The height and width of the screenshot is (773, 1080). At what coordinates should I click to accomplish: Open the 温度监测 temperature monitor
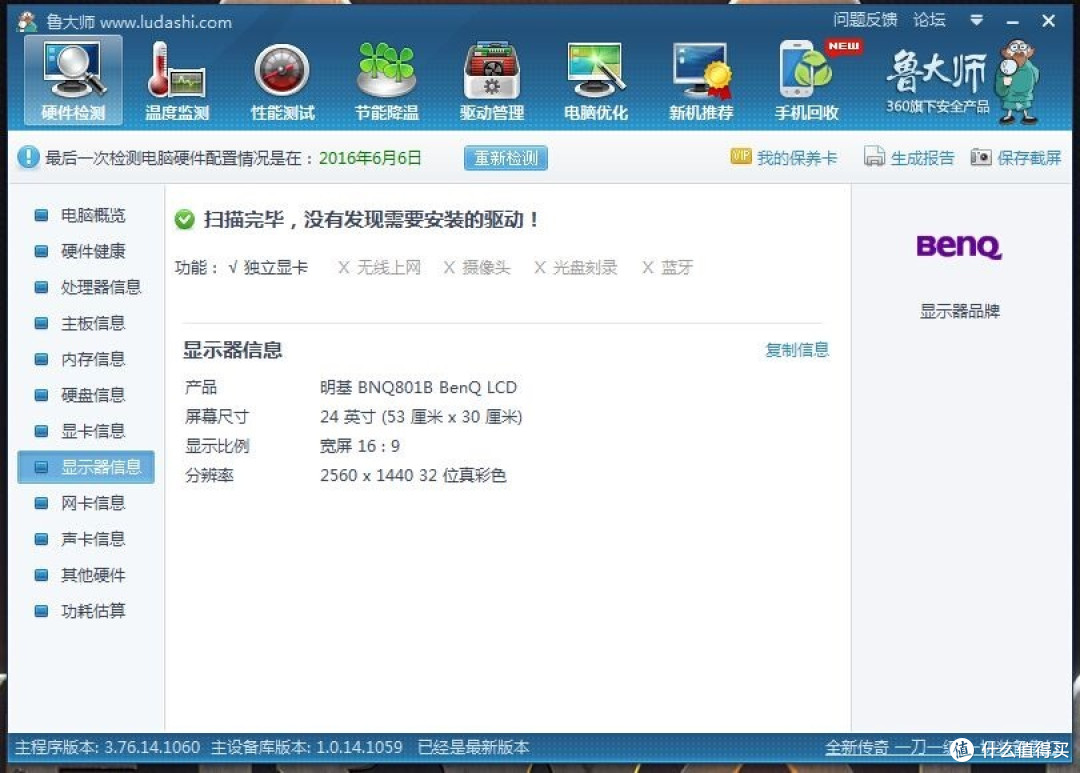tap(177, 81)
